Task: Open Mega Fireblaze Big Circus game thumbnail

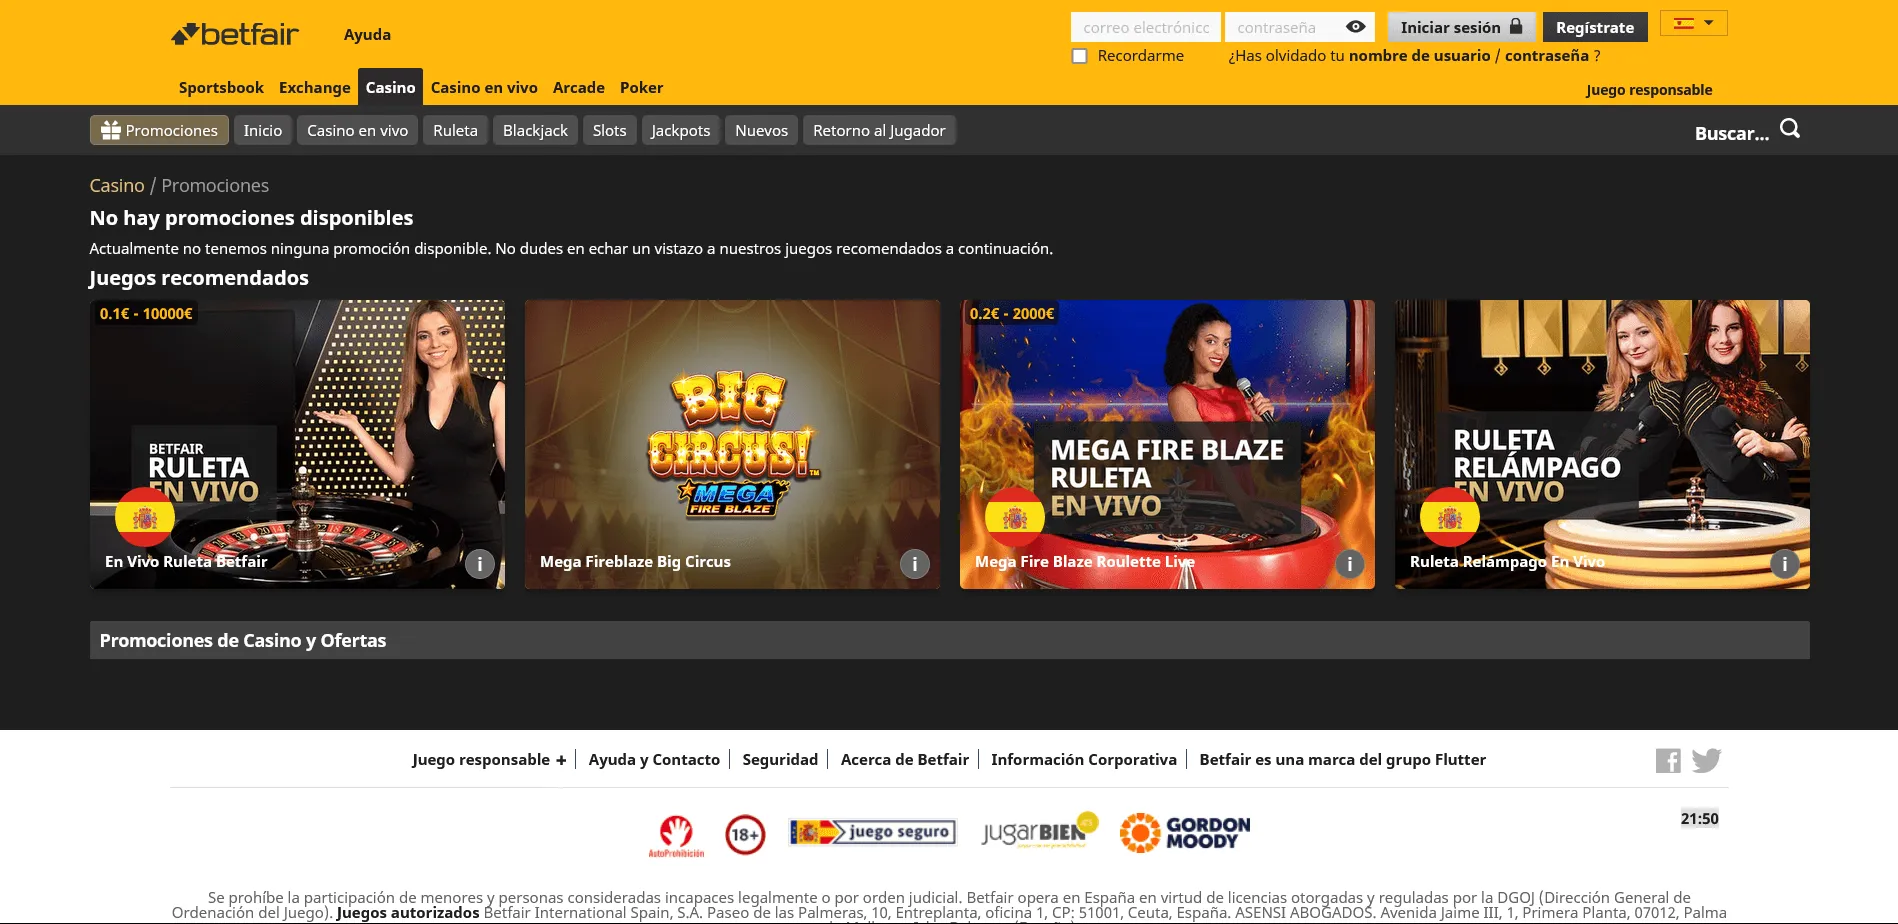Action: tap(732, 444)
